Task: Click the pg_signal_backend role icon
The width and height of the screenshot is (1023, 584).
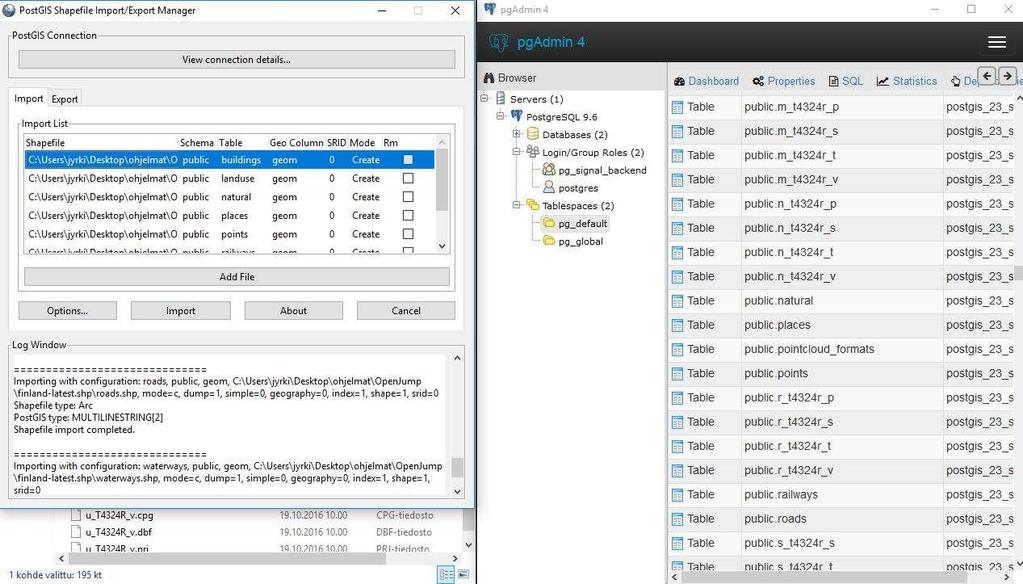Action: click(549, 170)
